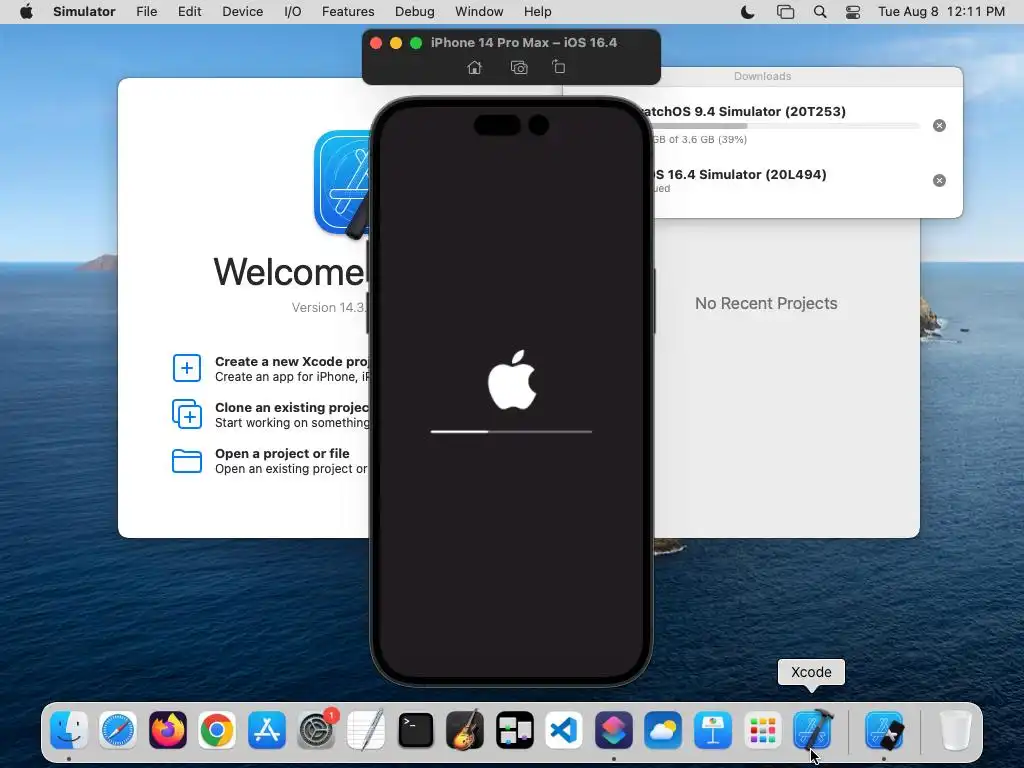Click the Downloads window title
The height and width of the screenshot is (768, 1024).
(762, 76)
